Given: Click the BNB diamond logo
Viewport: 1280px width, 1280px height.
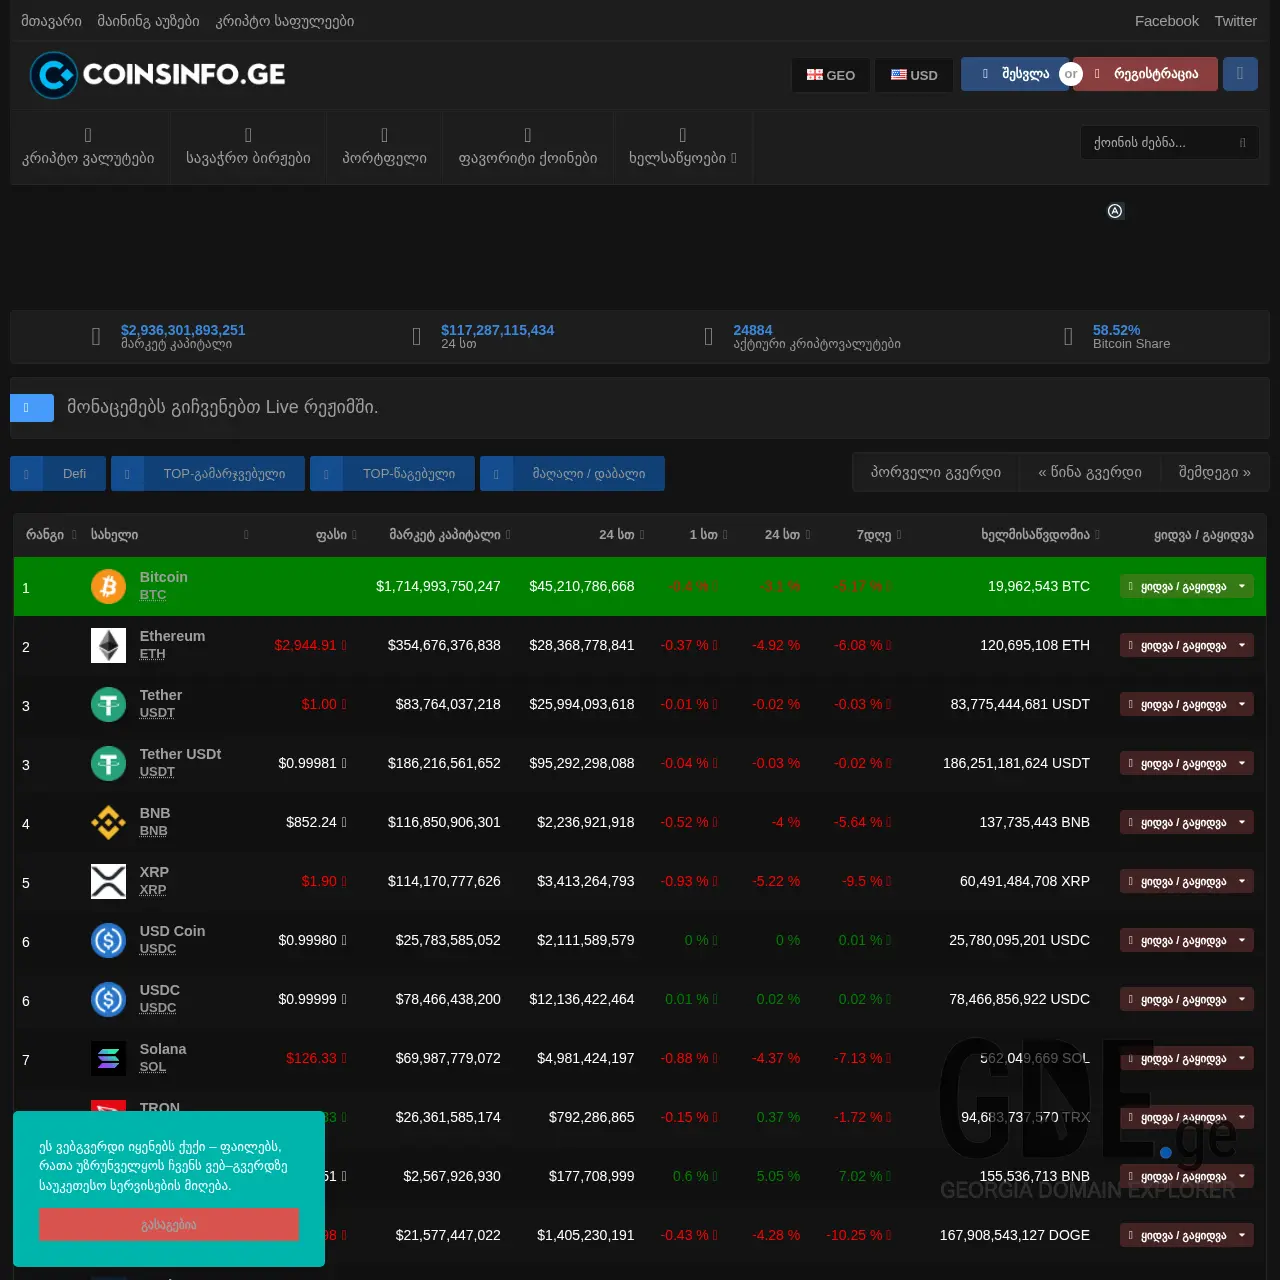Looking at the screenshot, I should 108,822.
